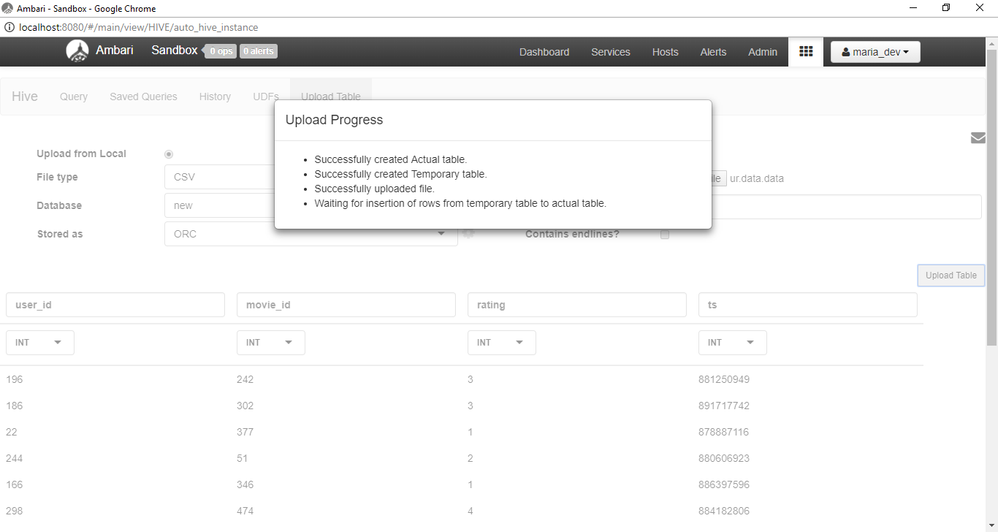This screenshot has width=998, height=532.
Task: Edit the ts column name field
Action: pos(808,305)
